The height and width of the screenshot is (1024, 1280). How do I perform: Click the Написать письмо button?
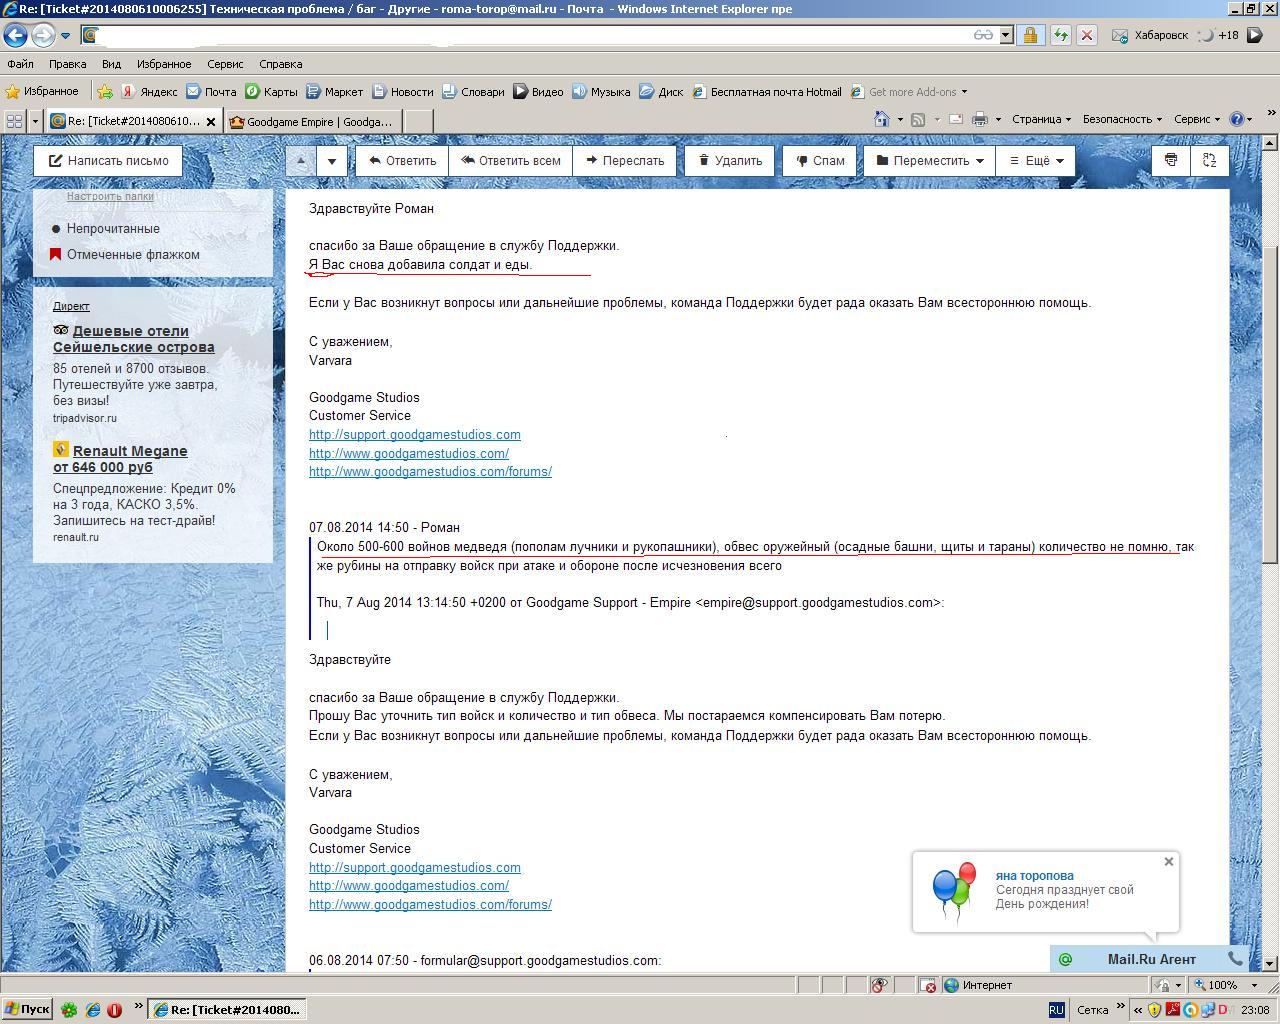pos(109,160)
